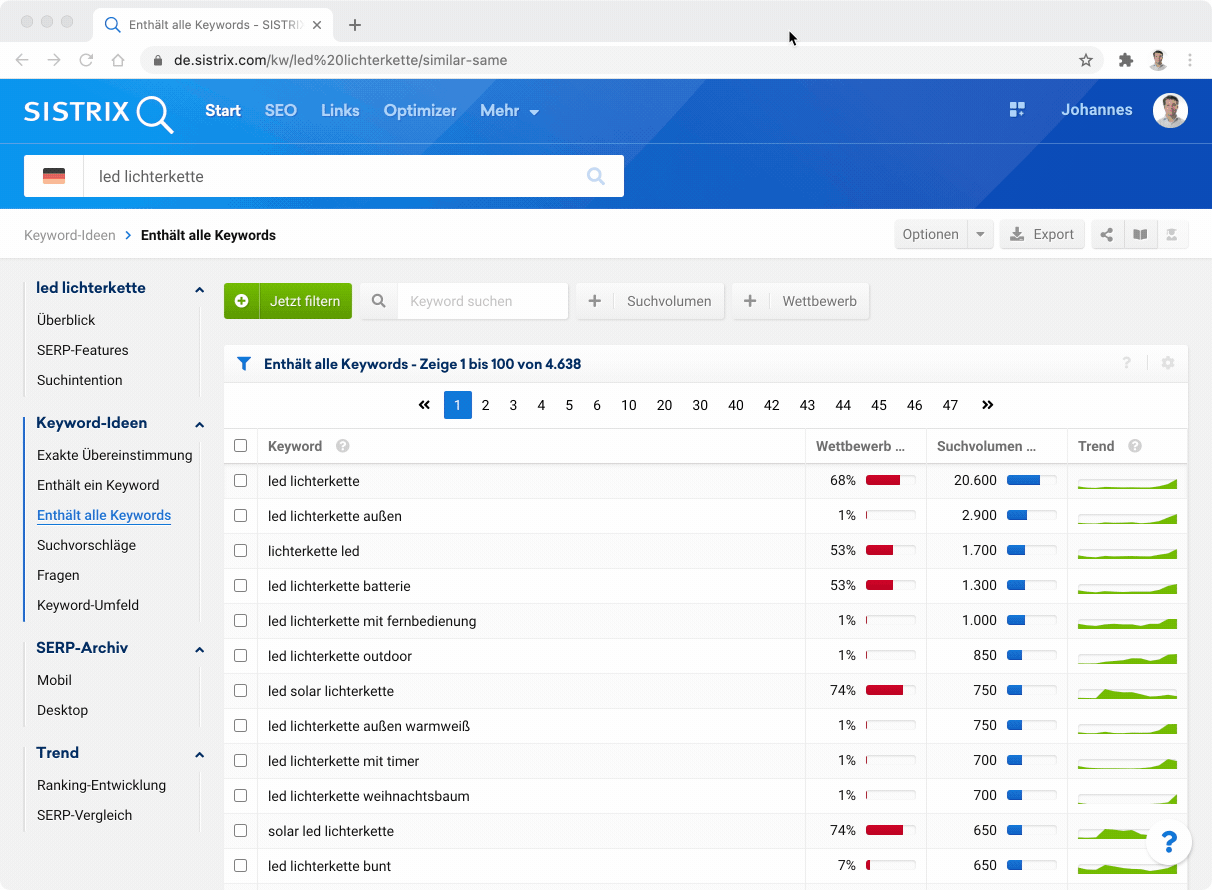Click the magnifier icon in the search bar
This screenshot has height=890, width=1212.
(x=596, y=176)
